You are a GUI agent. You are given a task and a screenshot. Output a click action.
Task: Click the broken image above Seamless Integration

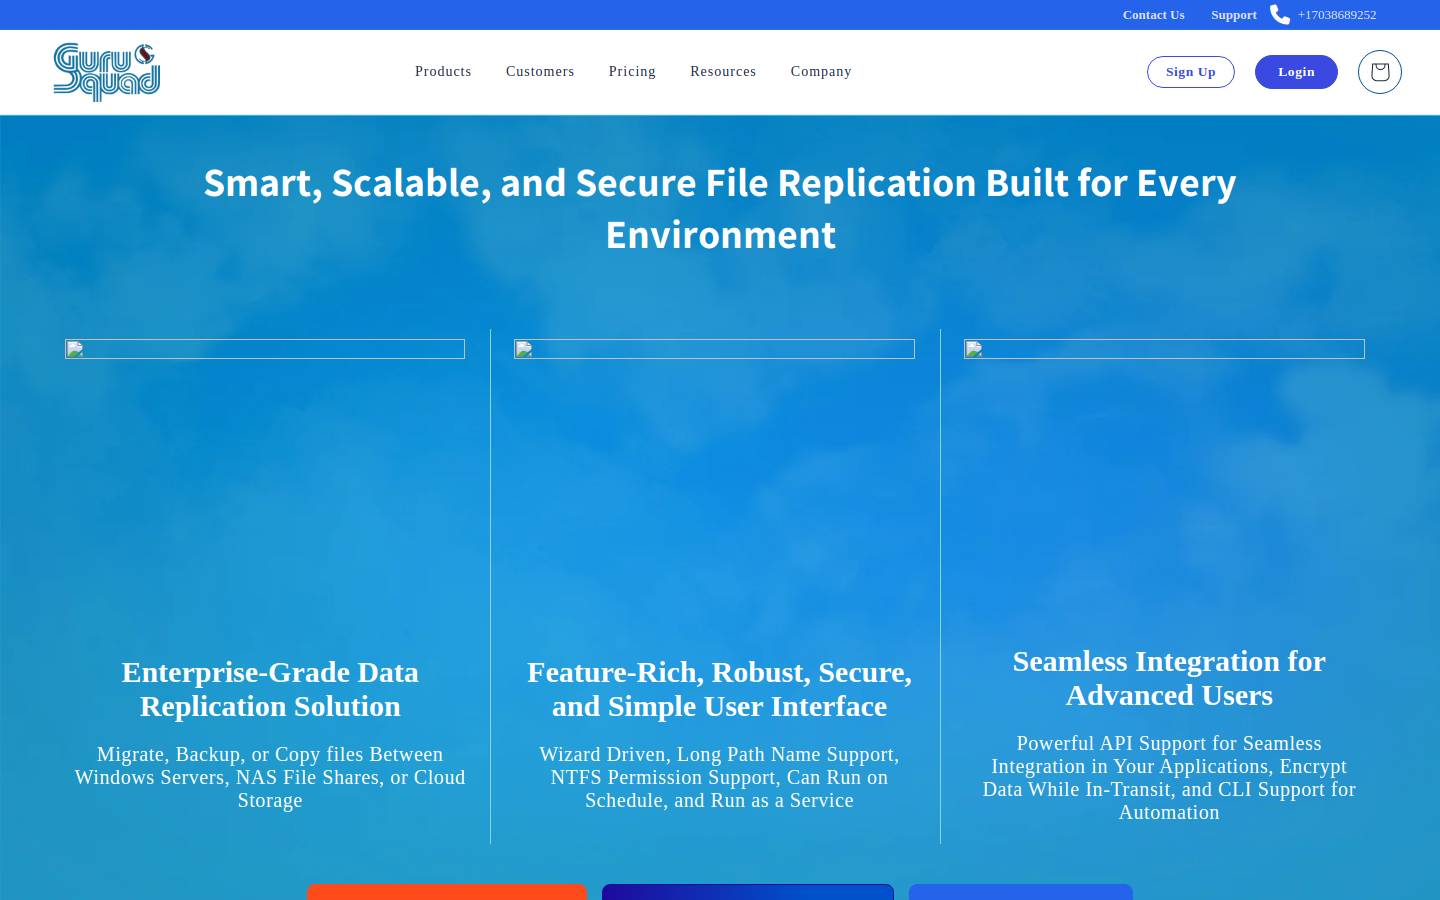[1164, 349]
